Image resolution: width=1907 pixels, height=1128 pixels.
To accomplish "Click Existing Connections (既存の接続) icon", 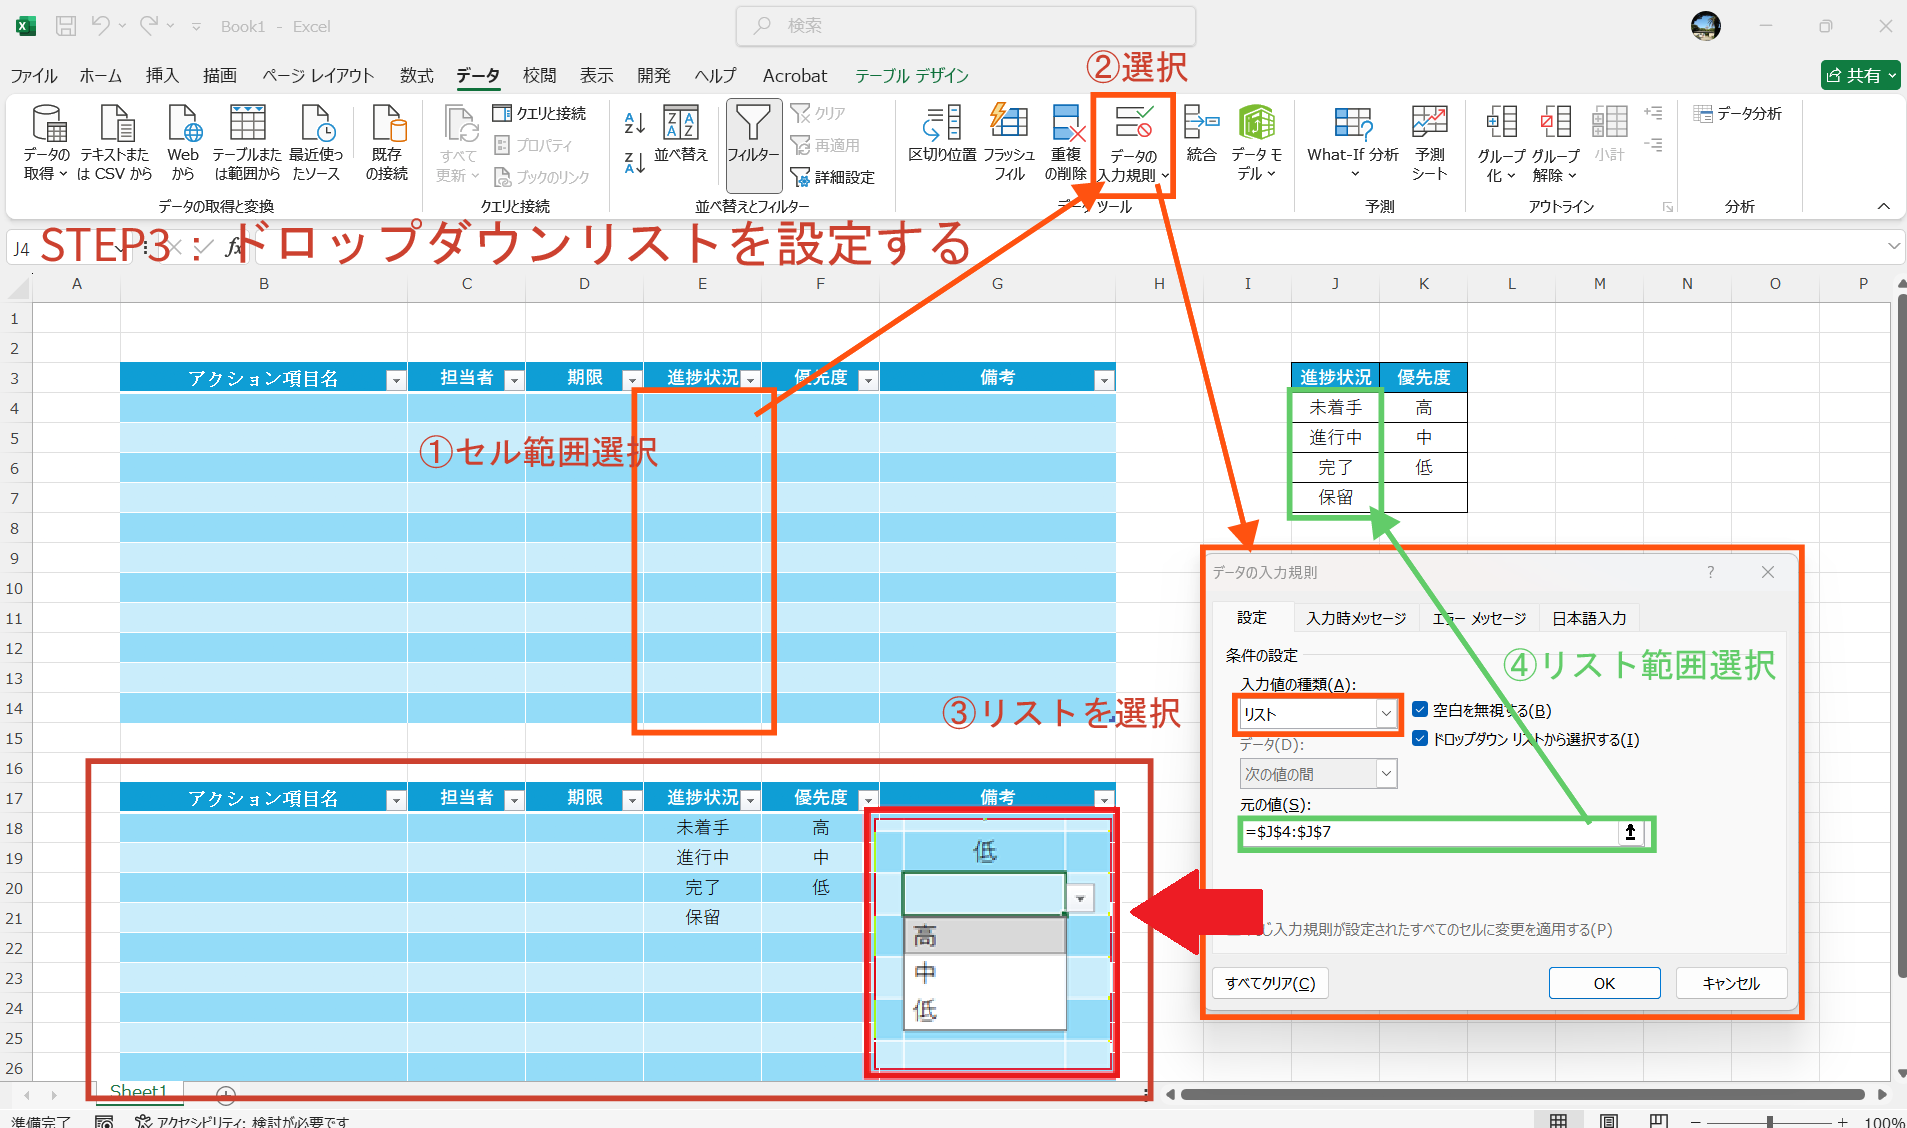I will [x=387, y=143].
